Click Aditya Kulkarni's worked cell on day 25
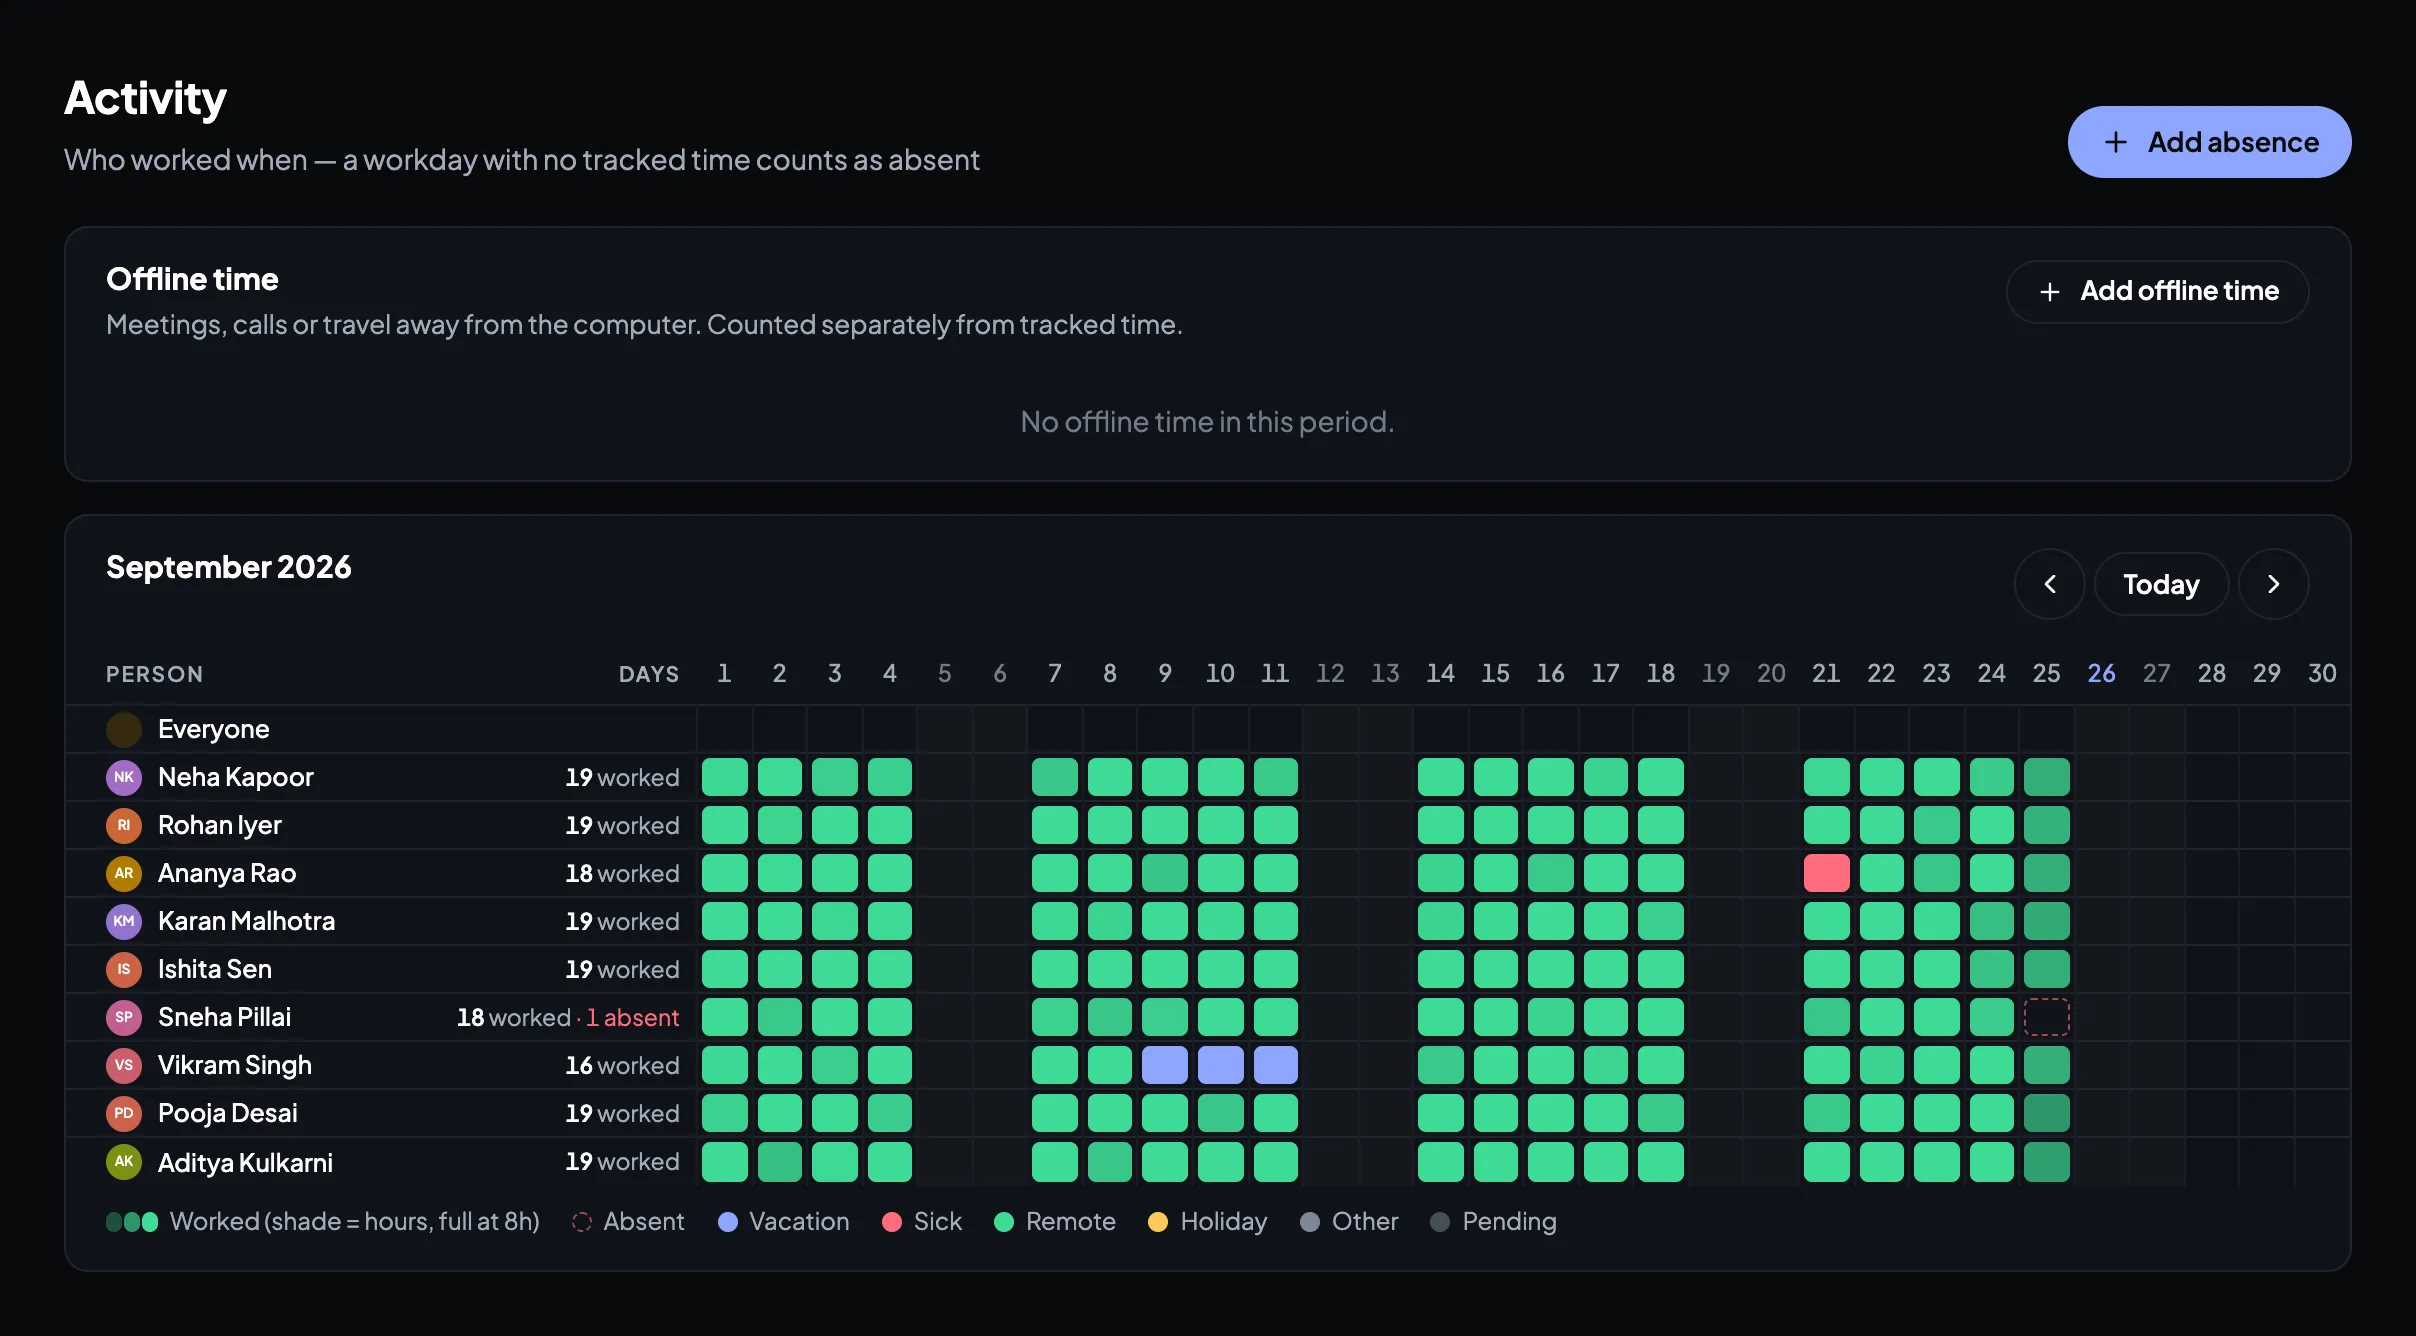Viewport: 2416px width, 1336px height. (2046, 1161)
